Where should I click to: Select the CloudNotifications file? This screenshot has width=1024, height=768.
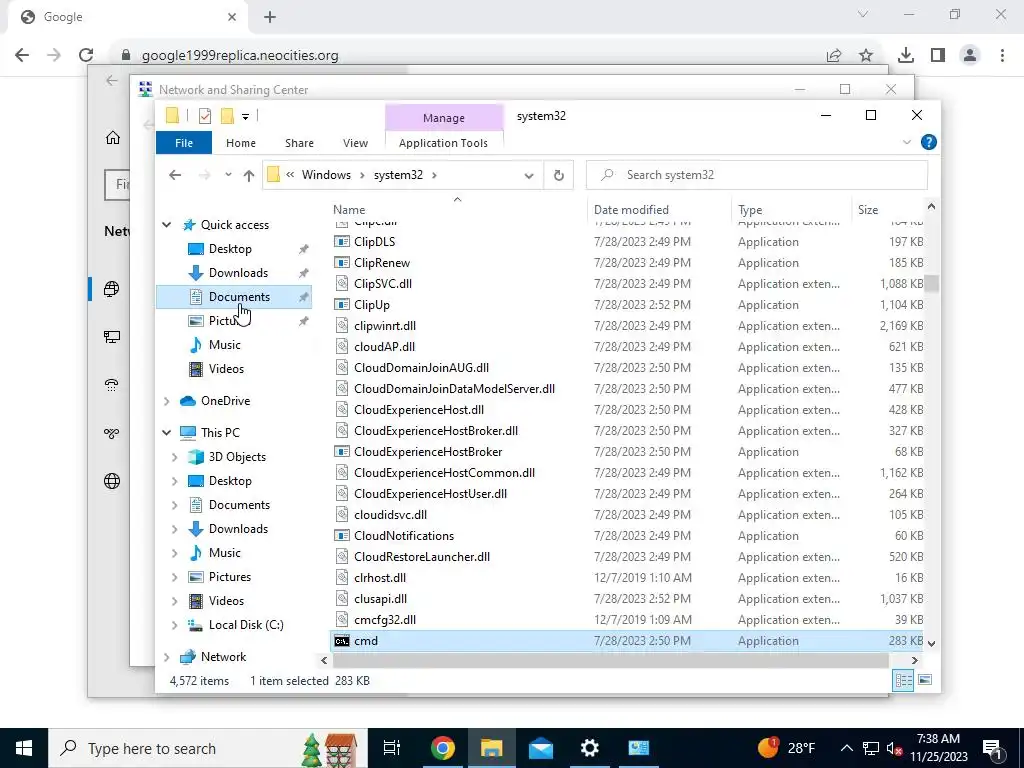pos(627,536)
